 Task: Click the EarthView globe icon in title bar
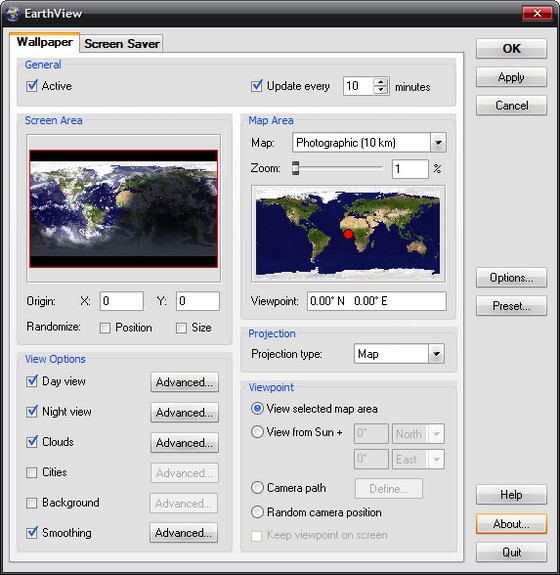[12, 14]
